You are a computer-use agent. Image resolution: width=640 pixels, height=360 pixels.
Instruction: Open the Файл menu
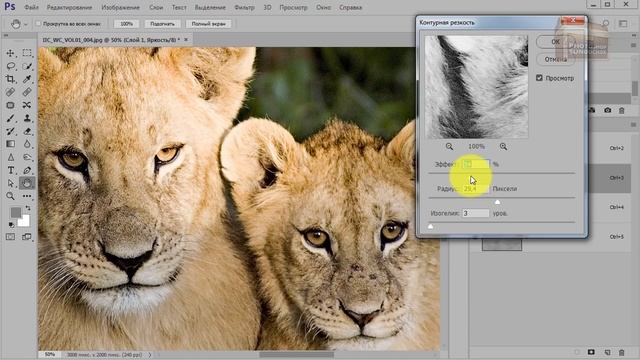click(x=31, y=7)
